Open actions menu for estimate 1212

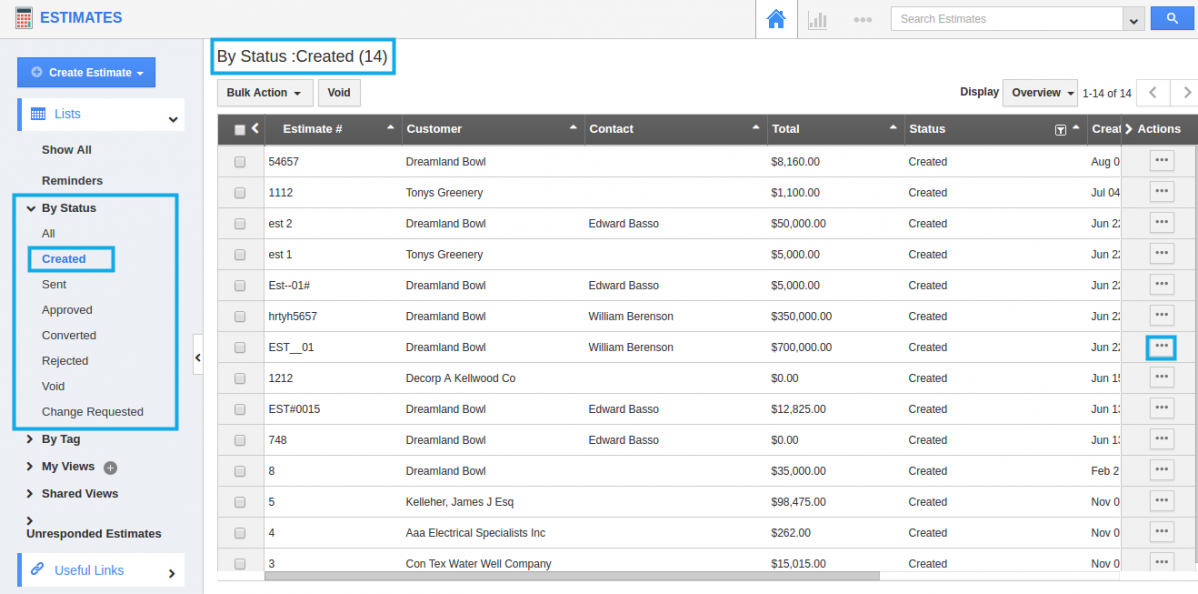pyautogui.click(x=1161, y=377)
